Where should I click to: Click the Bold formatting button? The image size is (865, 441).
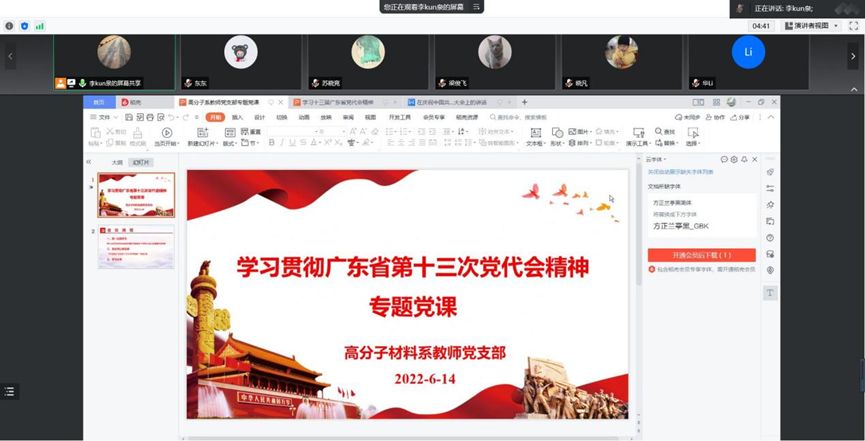[x=271, y=143]
